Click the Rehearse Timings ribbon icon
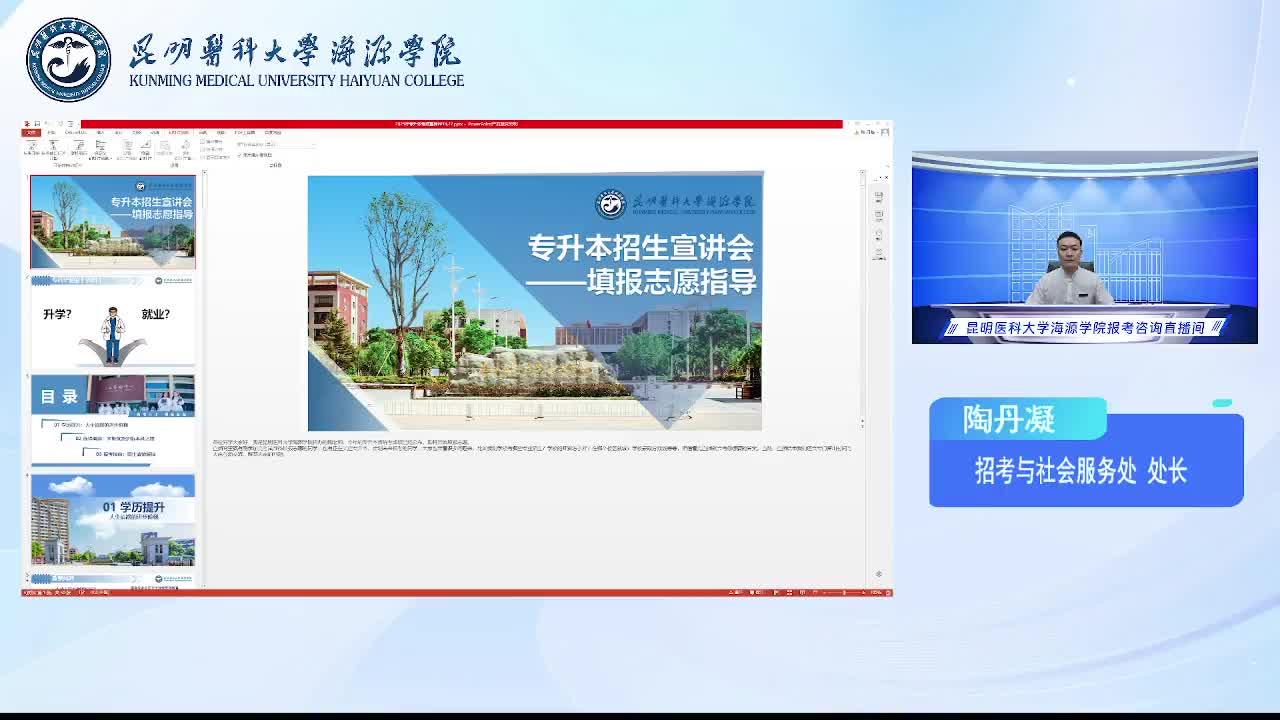Screen dimensions: 1280x720 (x=165, y=148)
